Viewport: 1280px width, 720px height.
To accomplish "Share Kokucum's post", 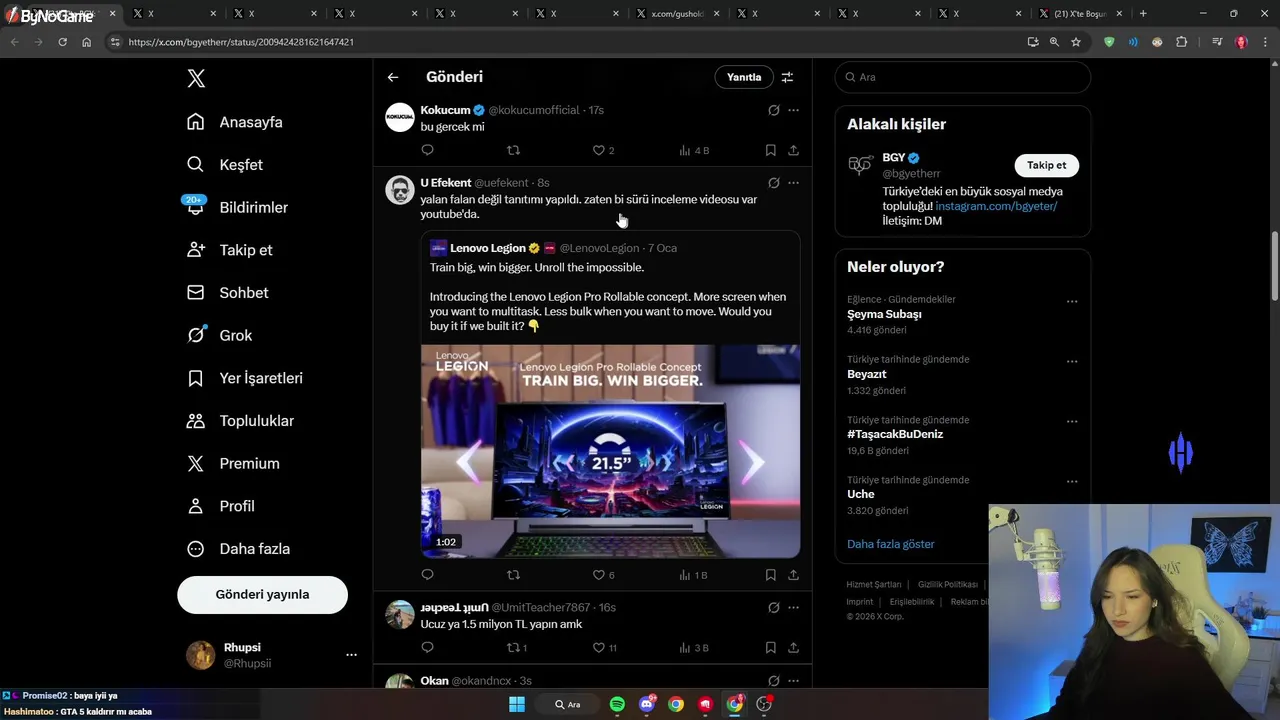I will coord(793,150).
